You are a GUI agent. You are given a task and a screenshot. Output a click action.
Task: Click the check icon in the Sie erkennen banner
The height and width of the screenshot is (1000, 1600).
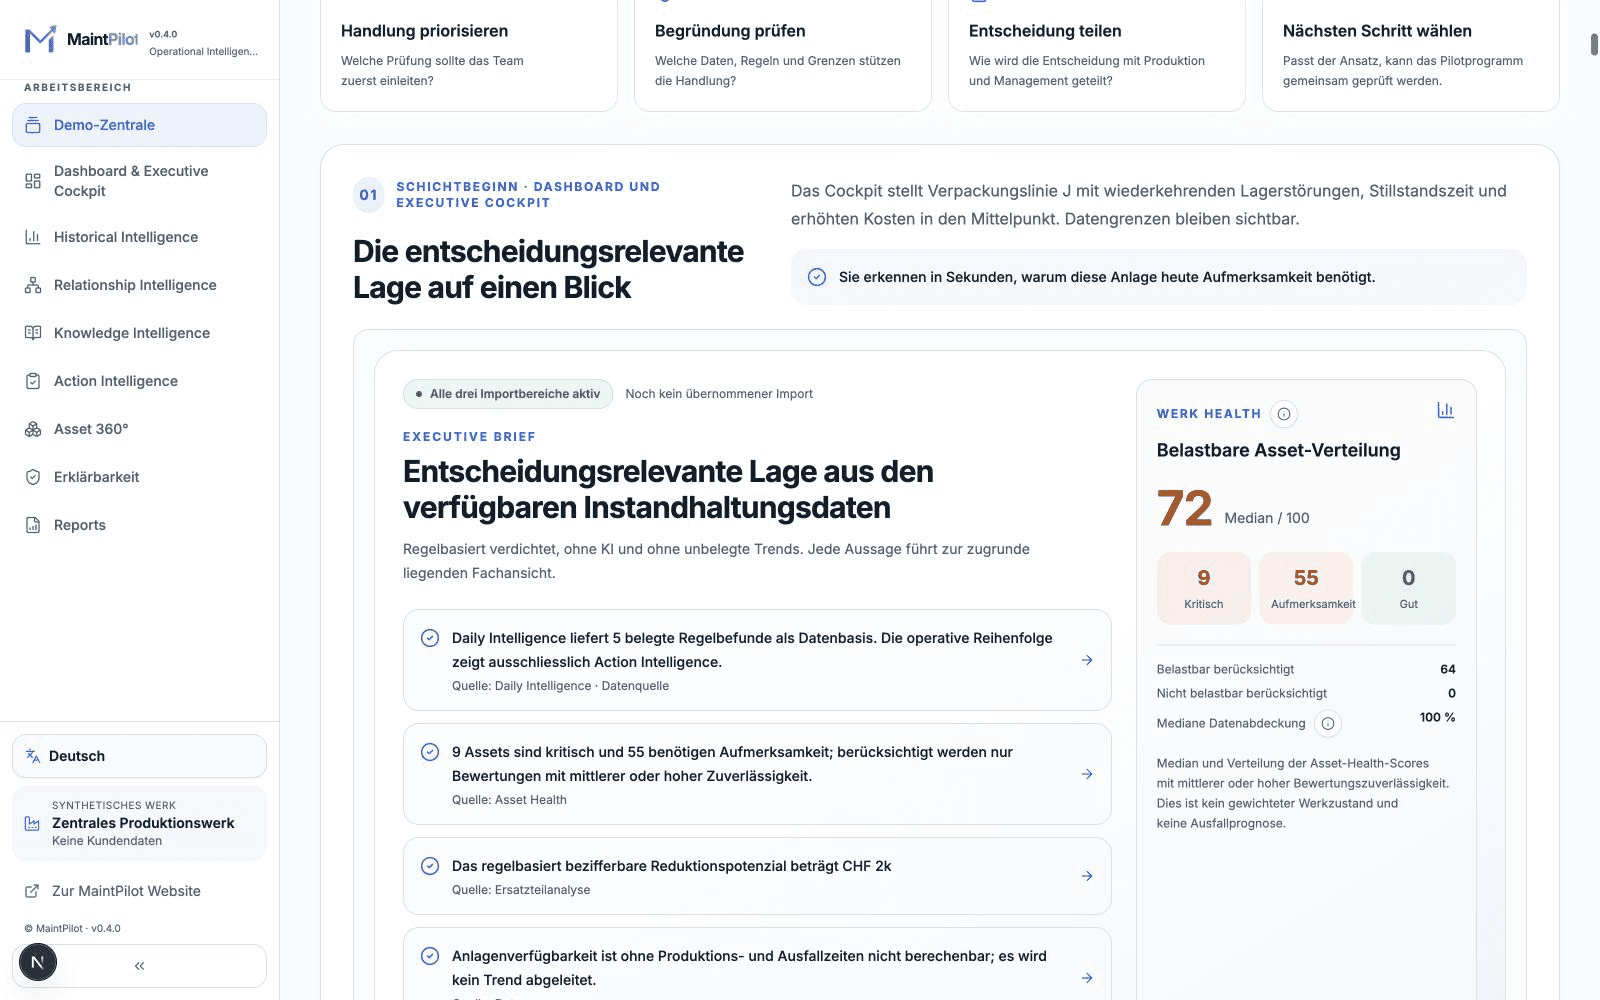(x=817, y=277)
